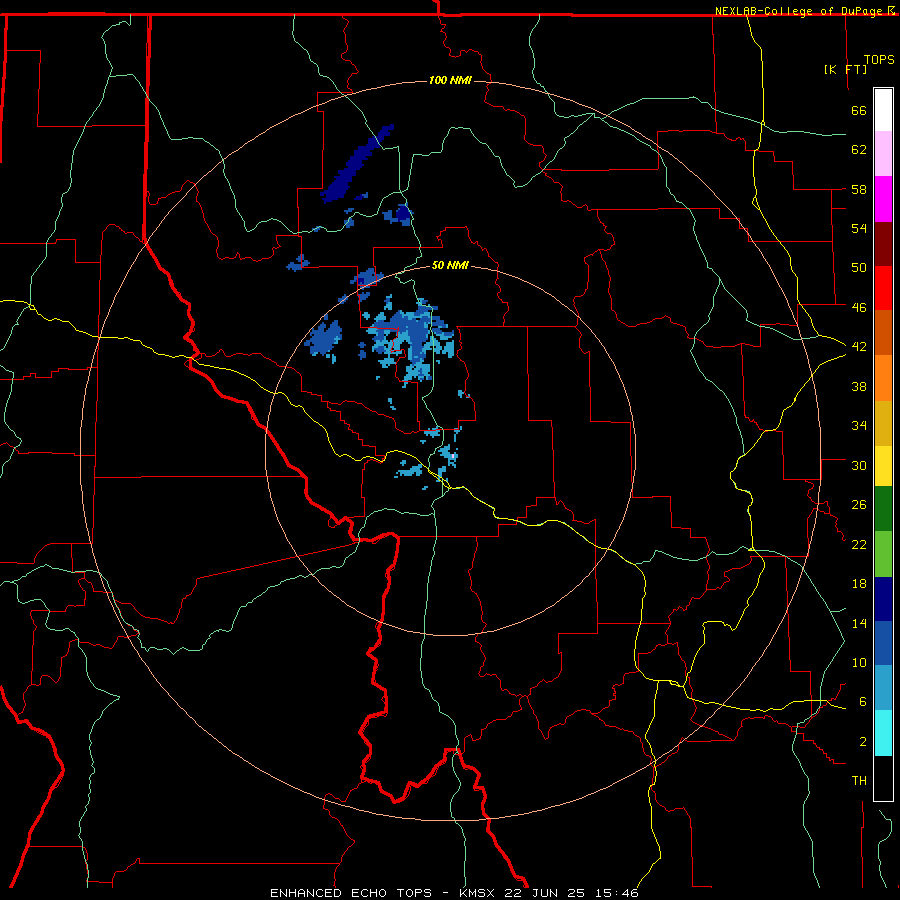The image size is (900, 900).
Task: Click the dark green 26 kft legend swatch
Action: click(x=883, y=509)
